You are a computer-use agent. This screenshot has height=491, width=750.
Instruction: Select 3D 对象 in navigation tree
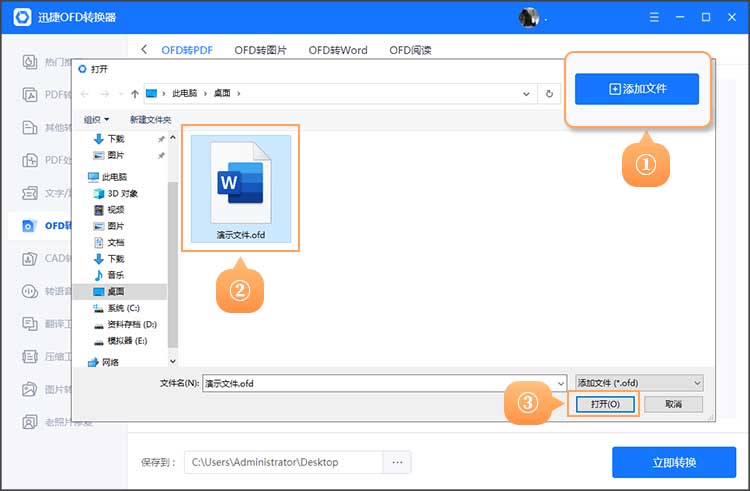click(x=116, y=194)
